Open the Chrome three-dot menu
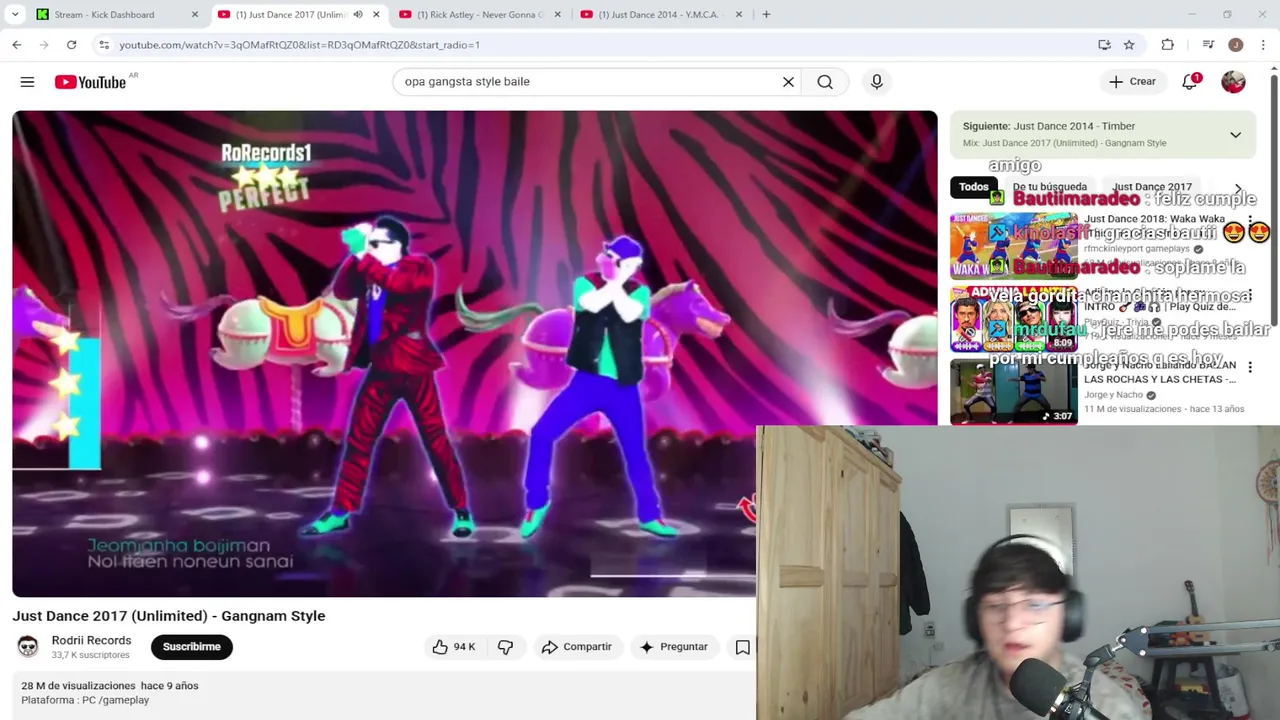1280x720 pixels. [1263, 45]
